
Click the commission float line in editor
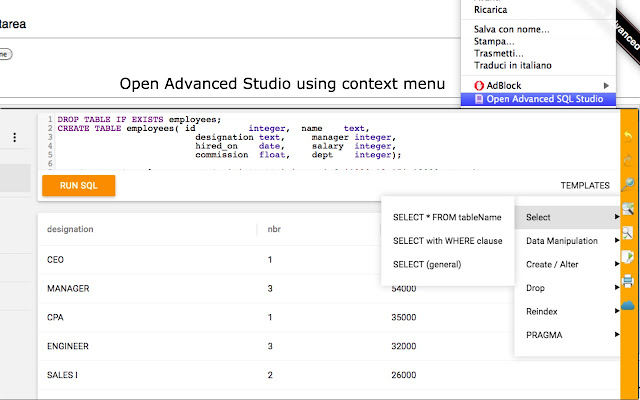tap(298, 155)
